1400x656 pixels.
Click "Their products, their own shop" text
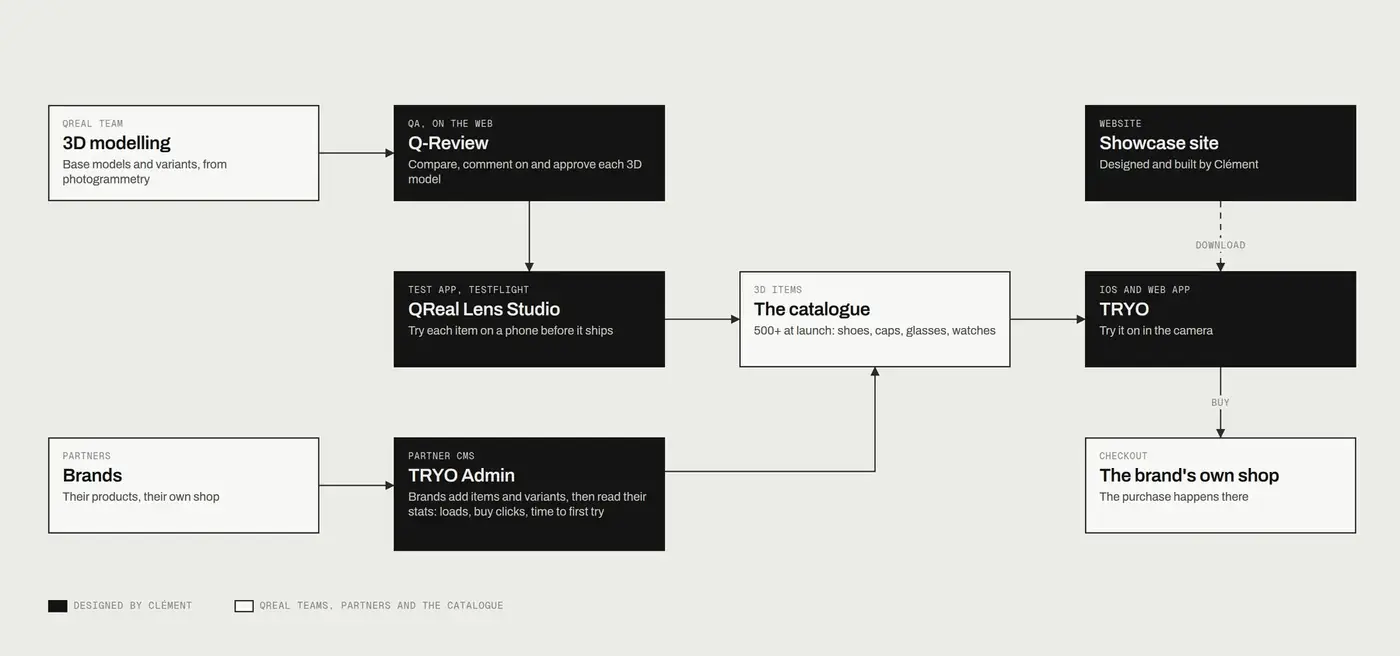point(141,497)
